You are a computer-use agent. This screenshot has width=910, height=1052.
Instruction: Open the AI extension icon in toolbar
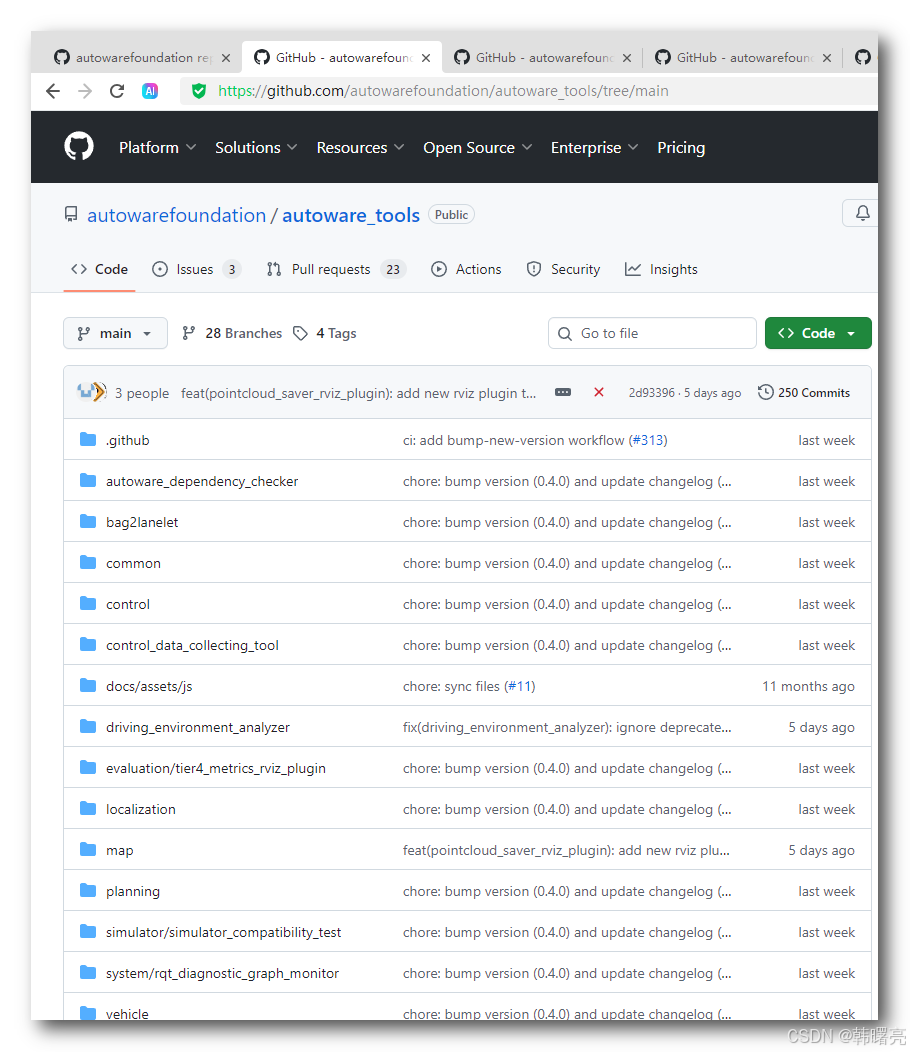[150, 91]
